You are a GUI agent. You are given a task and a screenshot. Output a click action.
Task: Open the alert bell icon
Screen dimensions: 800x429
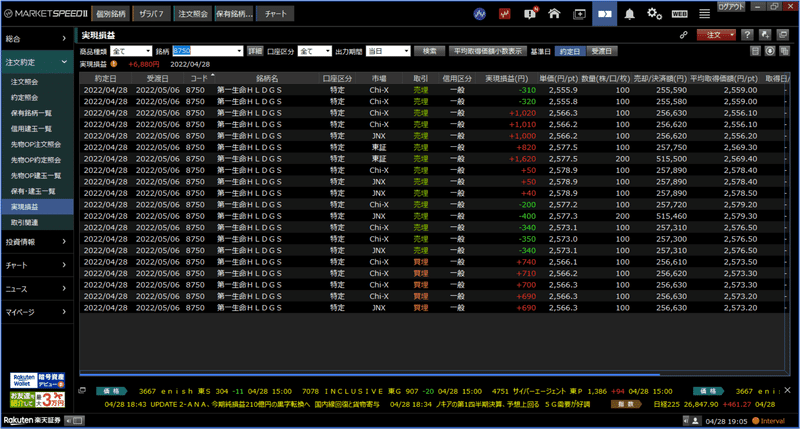(630, 14)
